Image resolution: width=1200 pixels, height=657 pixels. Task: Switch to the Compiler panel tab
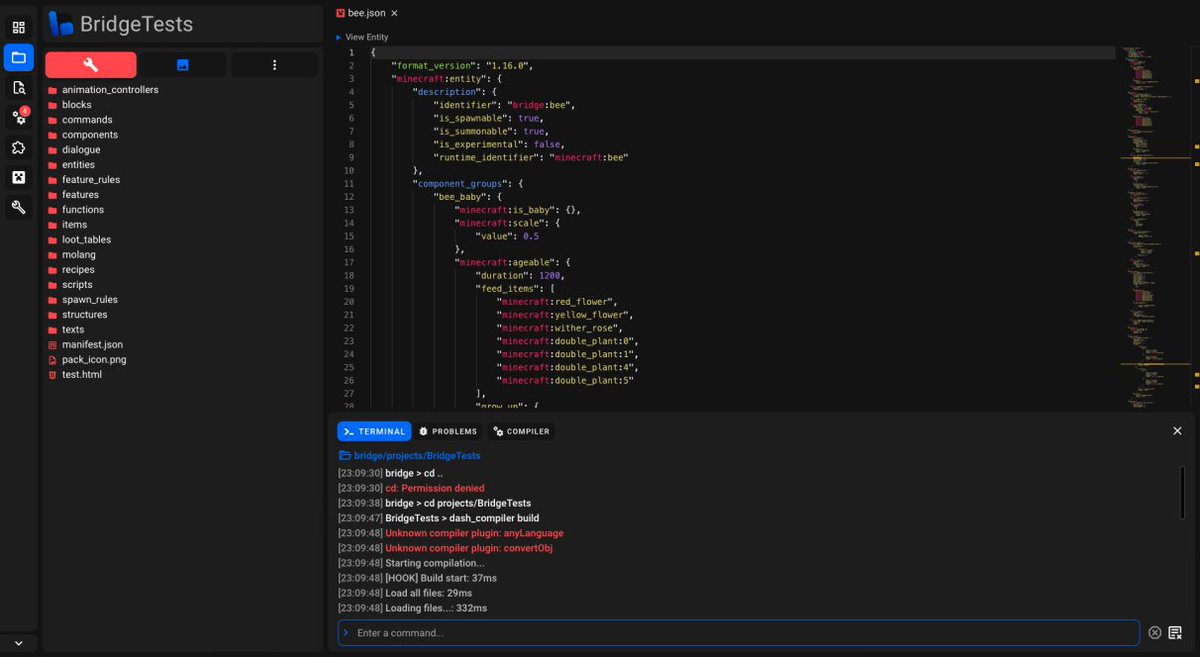521,431
